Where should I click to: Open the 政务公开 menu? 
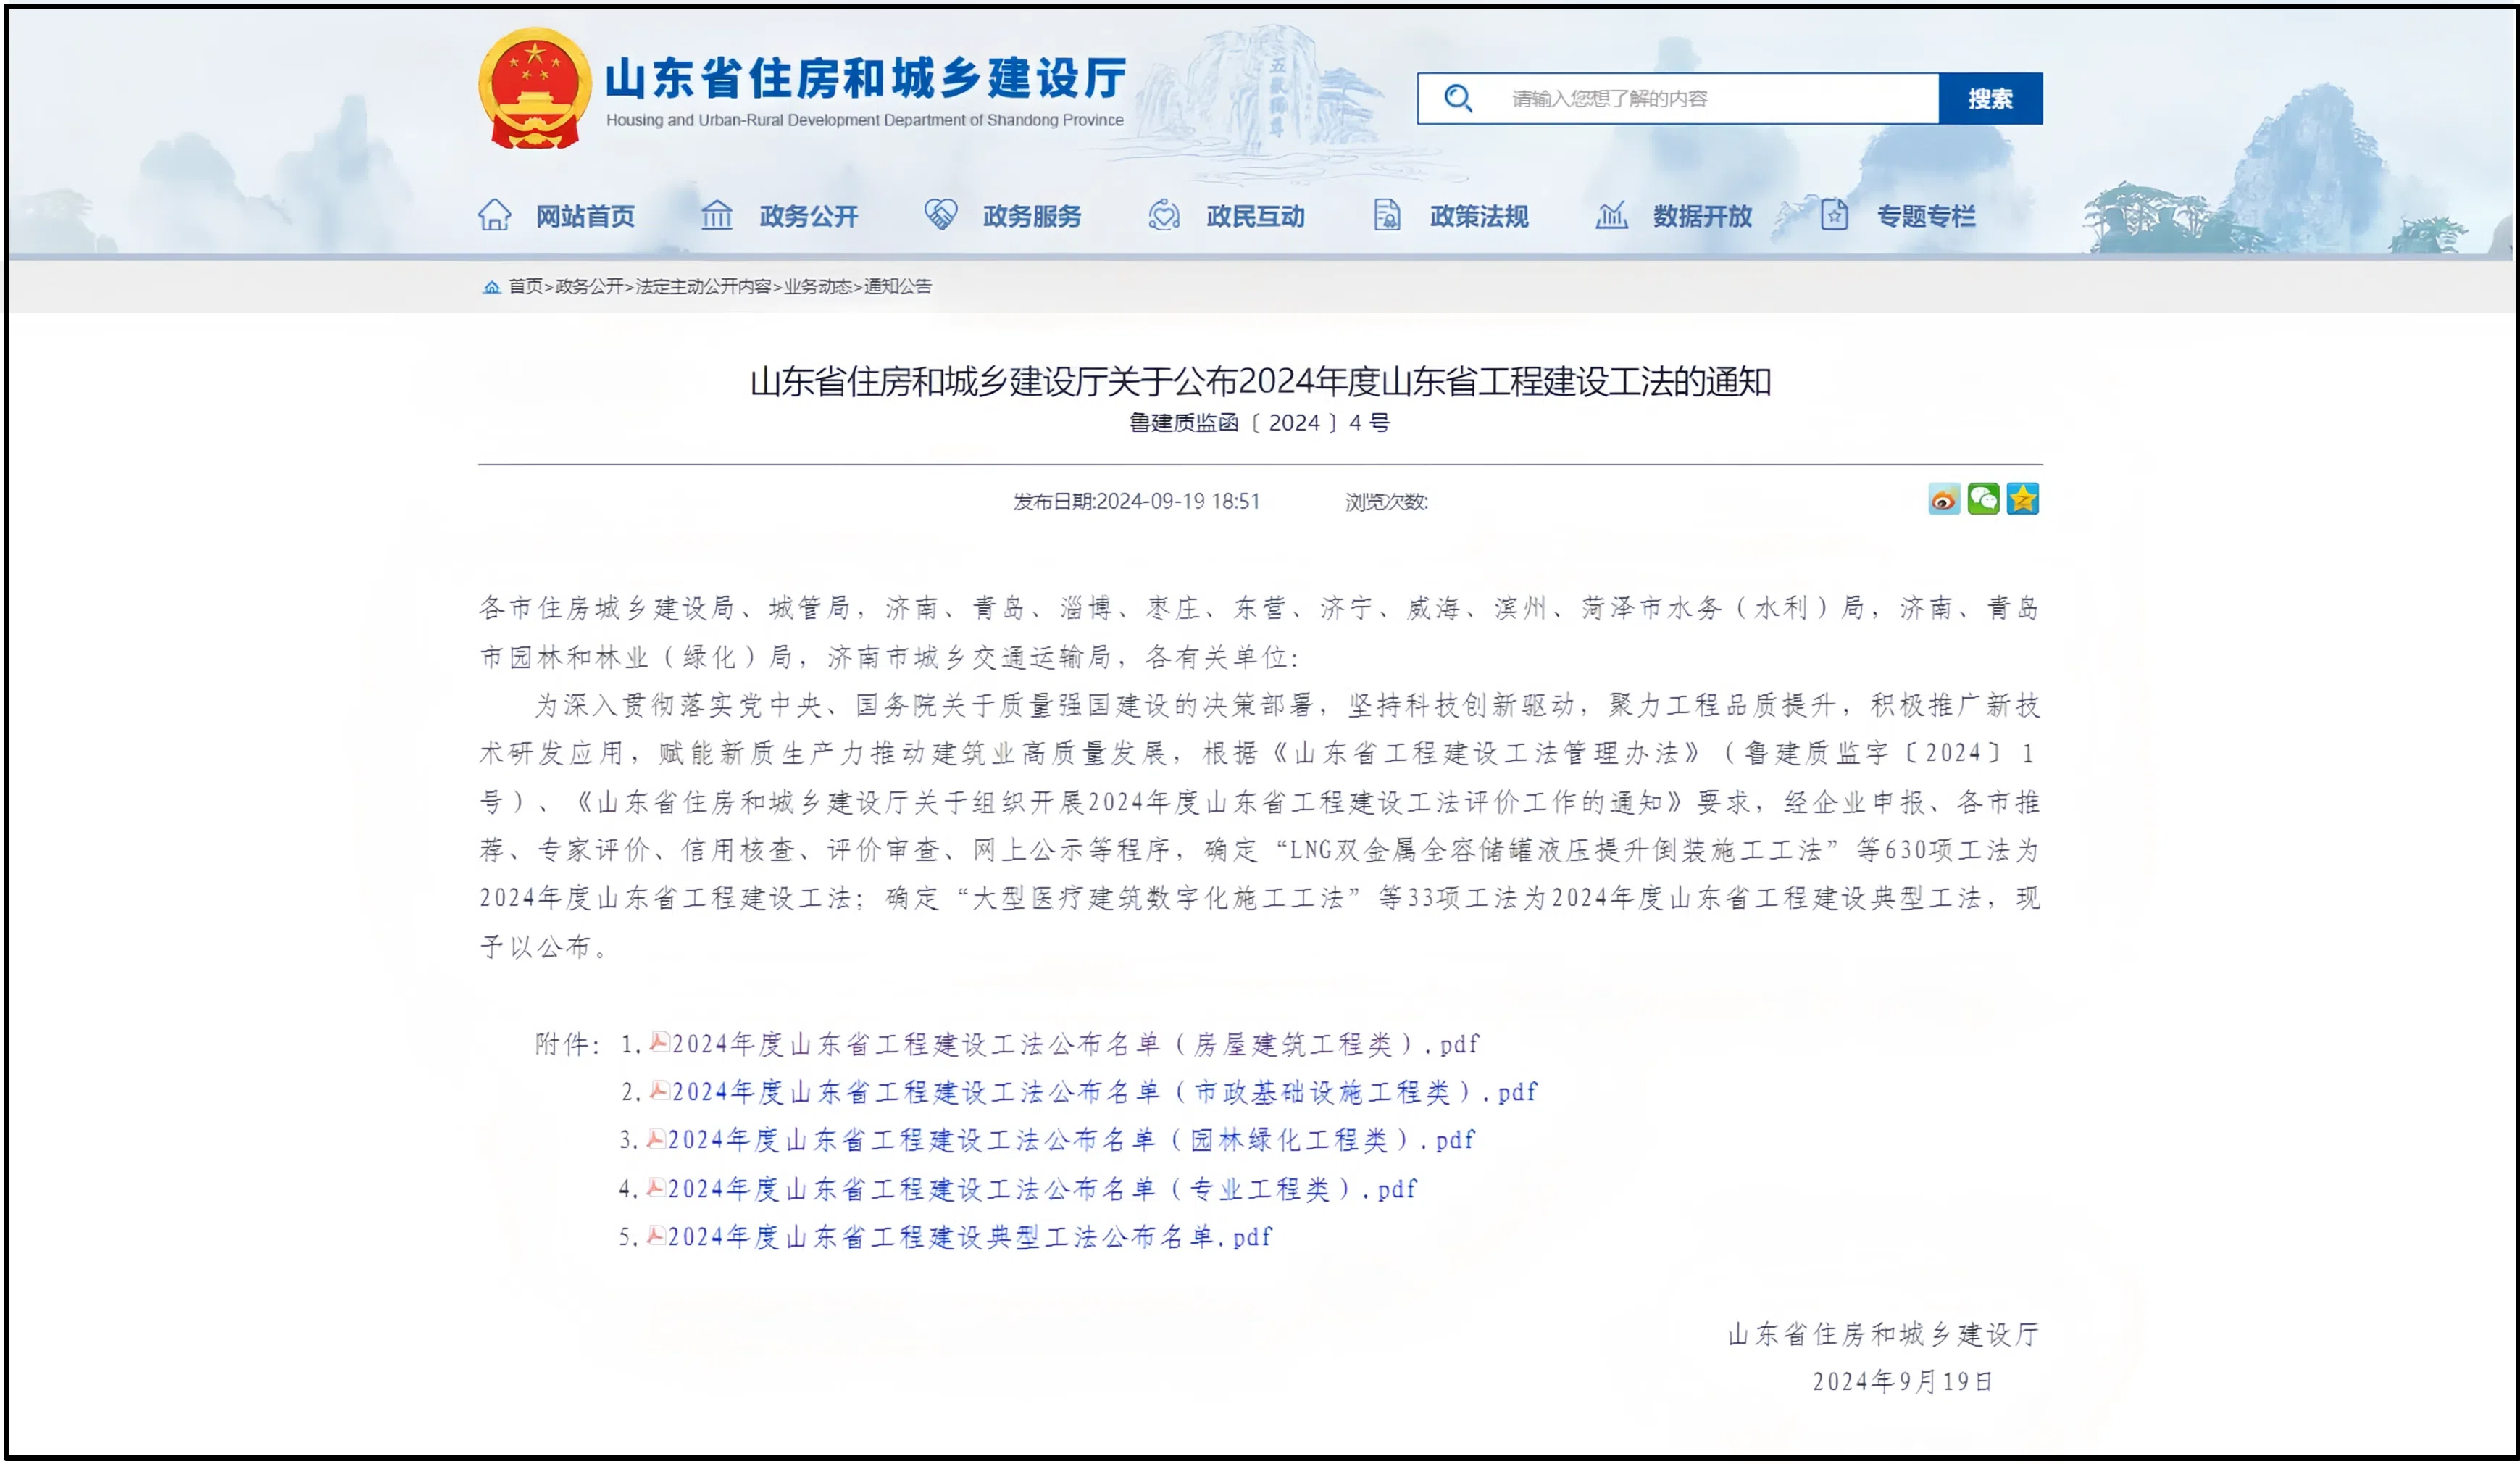coord(809,216)
